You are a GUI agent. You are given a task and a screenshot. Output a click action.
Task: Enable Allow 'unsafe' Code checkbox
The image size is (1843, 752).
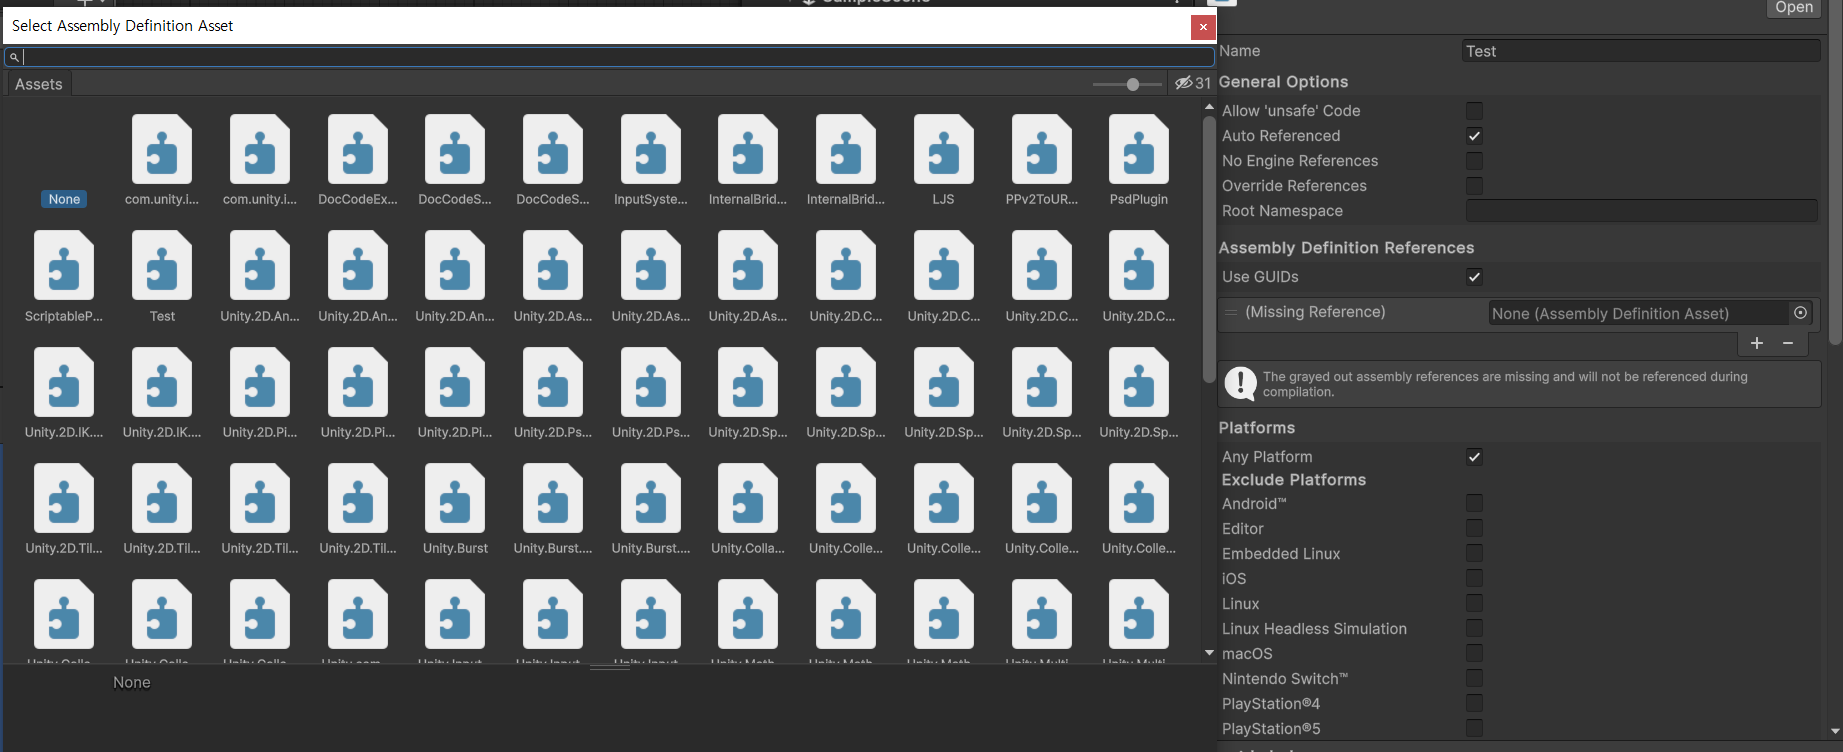pyautogui.click(x=1474, y=111)
